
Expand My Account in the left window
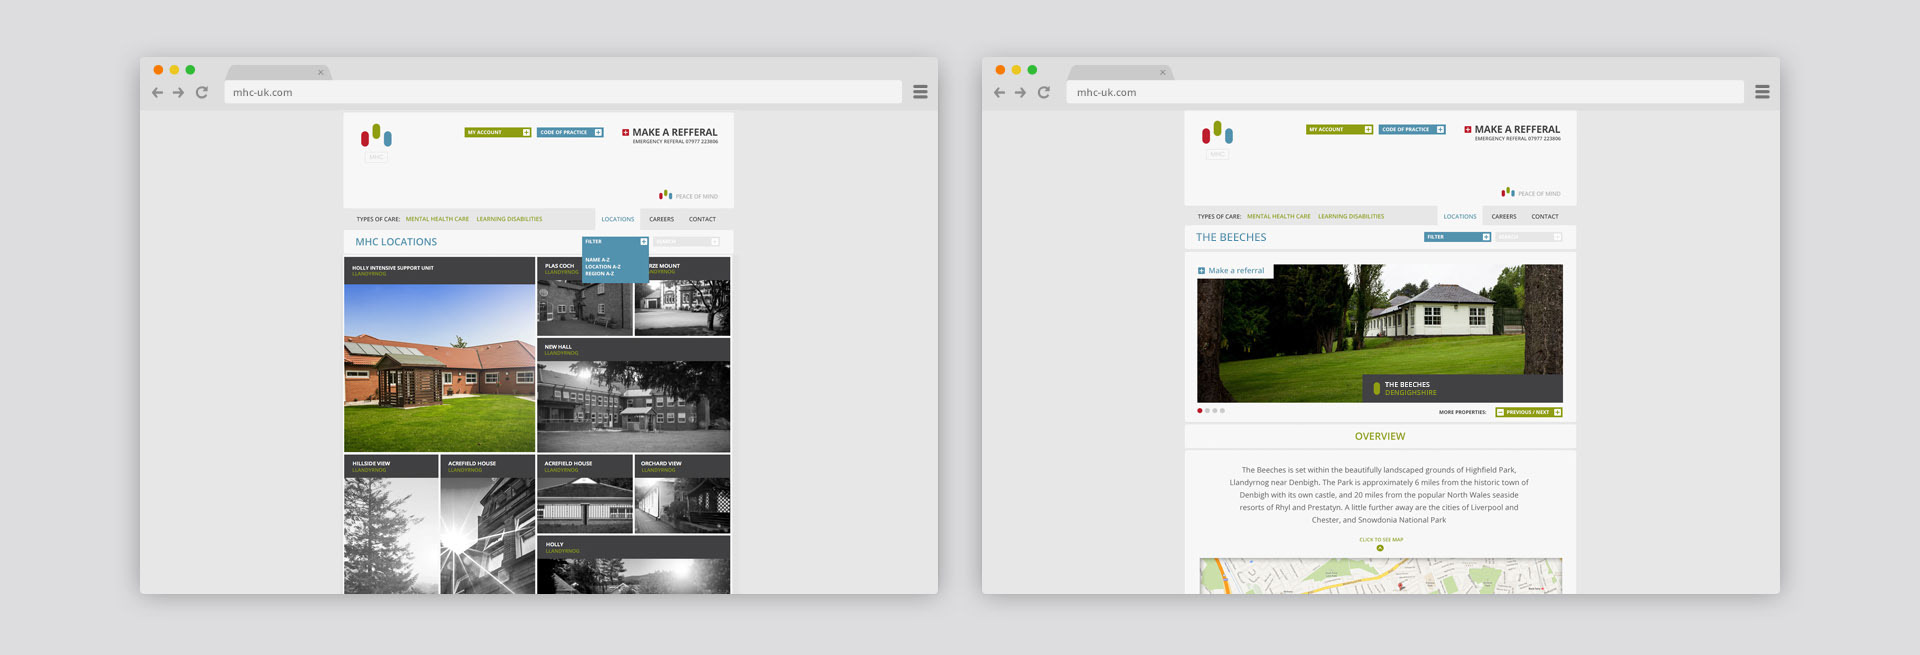pos(498,132)
